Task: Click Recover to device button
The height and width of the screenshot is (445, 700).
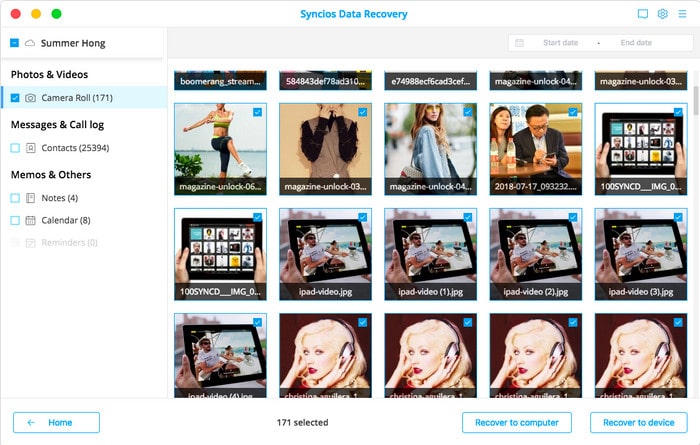Action: pos(638,422)
